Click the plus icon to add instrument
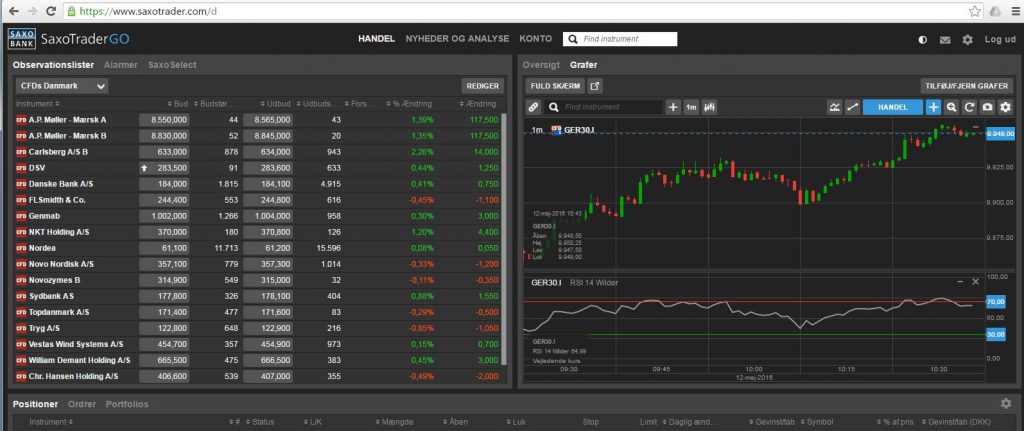 673,107
